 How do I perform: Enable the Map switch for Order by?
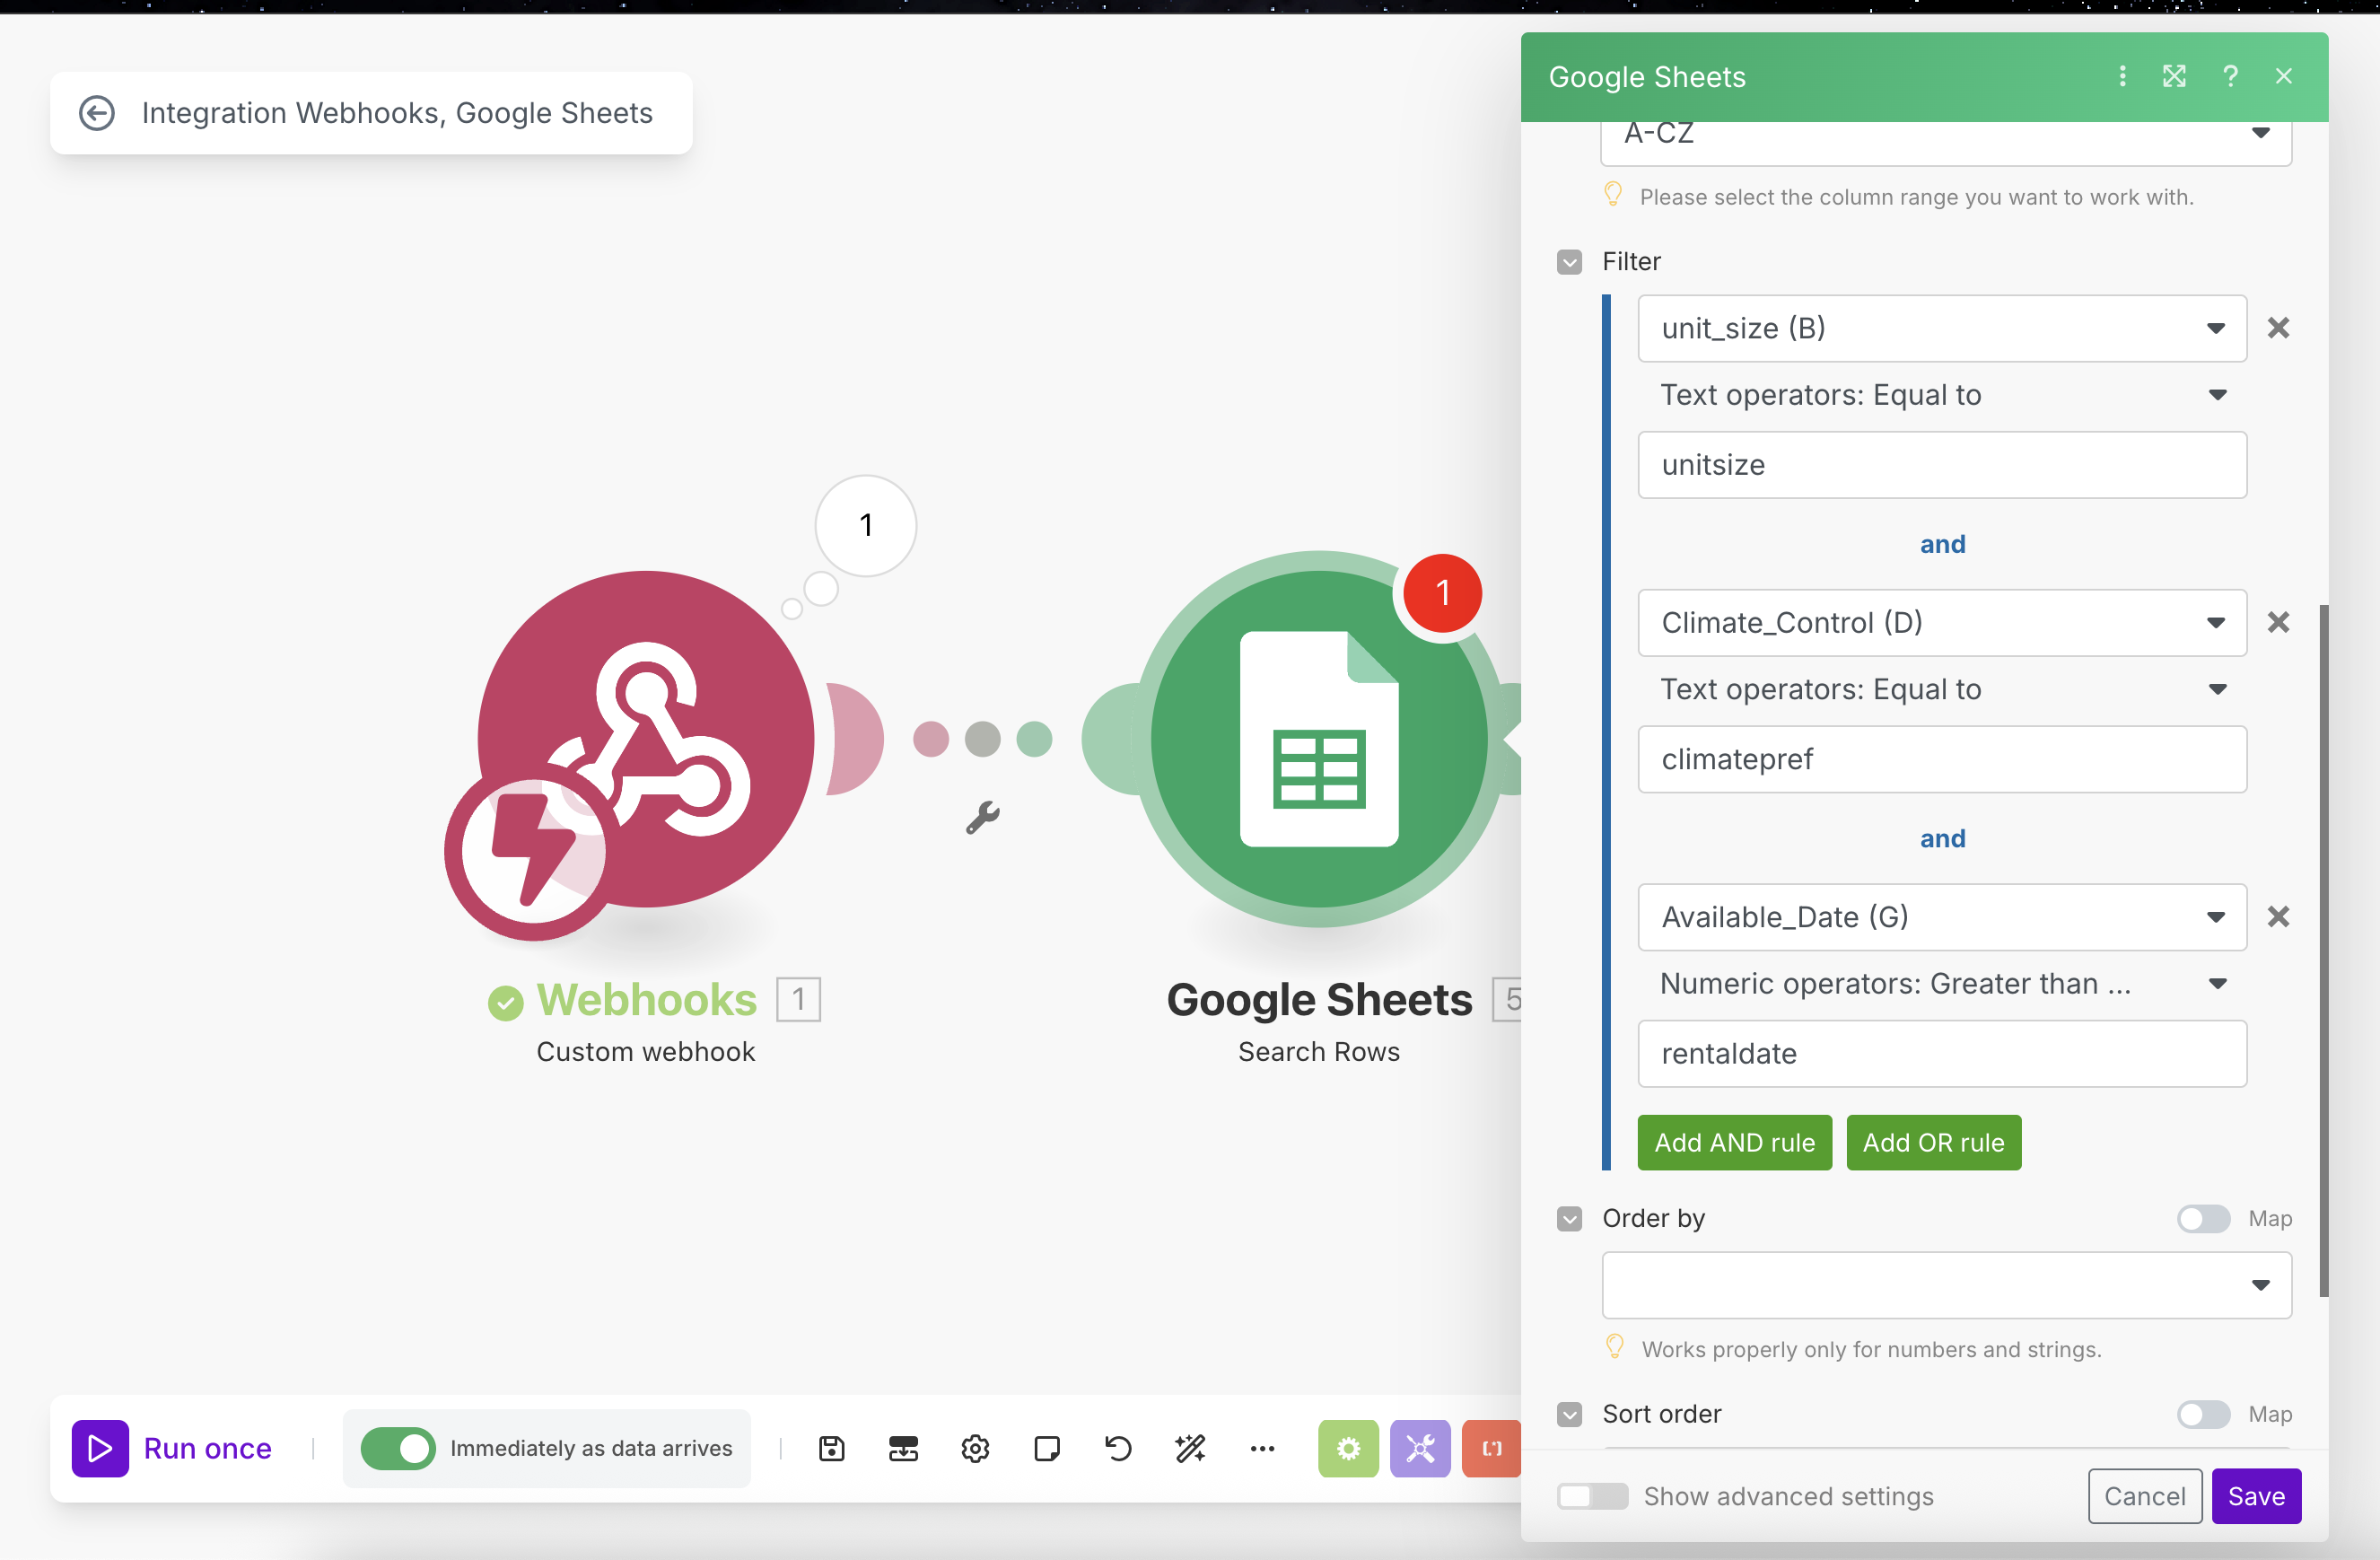pos(2202,1218)
